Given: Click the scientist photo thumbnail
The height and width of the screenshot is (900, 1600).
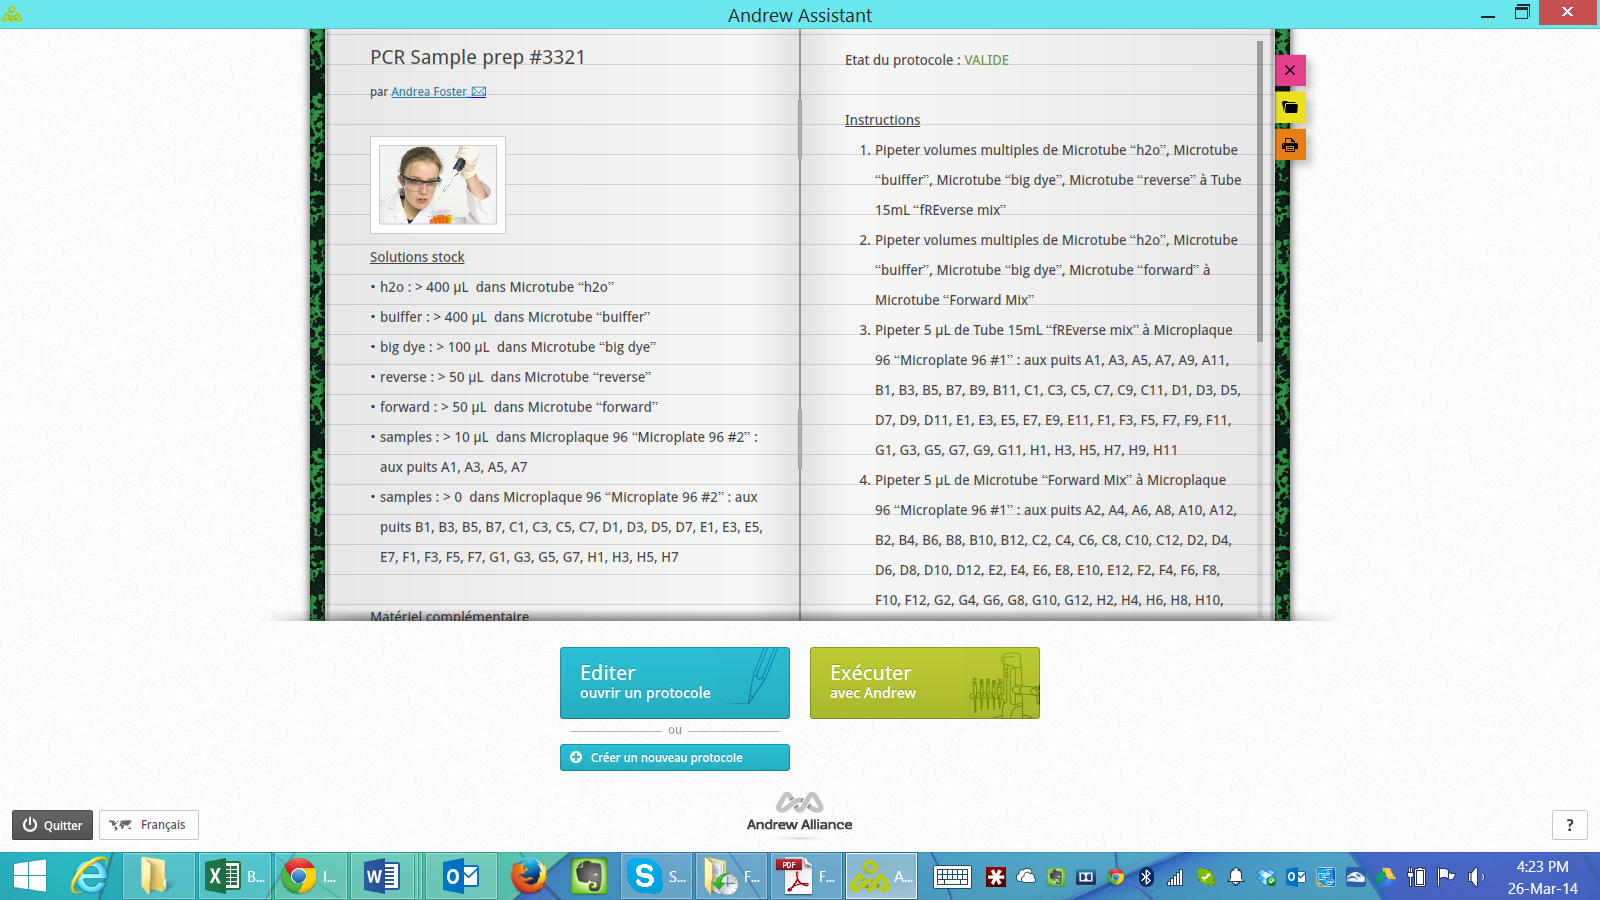Looking at the screenshot, I should (438, 185).
